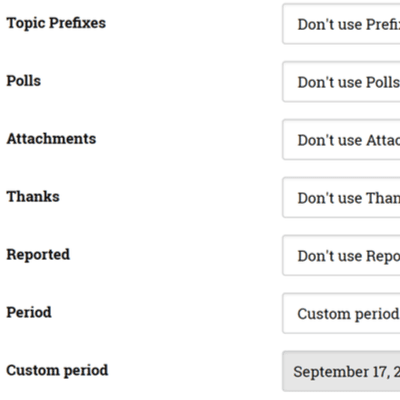400x400 pixels.
Task: Select the "Don't use Polls" text
Action: click(349, 82)
